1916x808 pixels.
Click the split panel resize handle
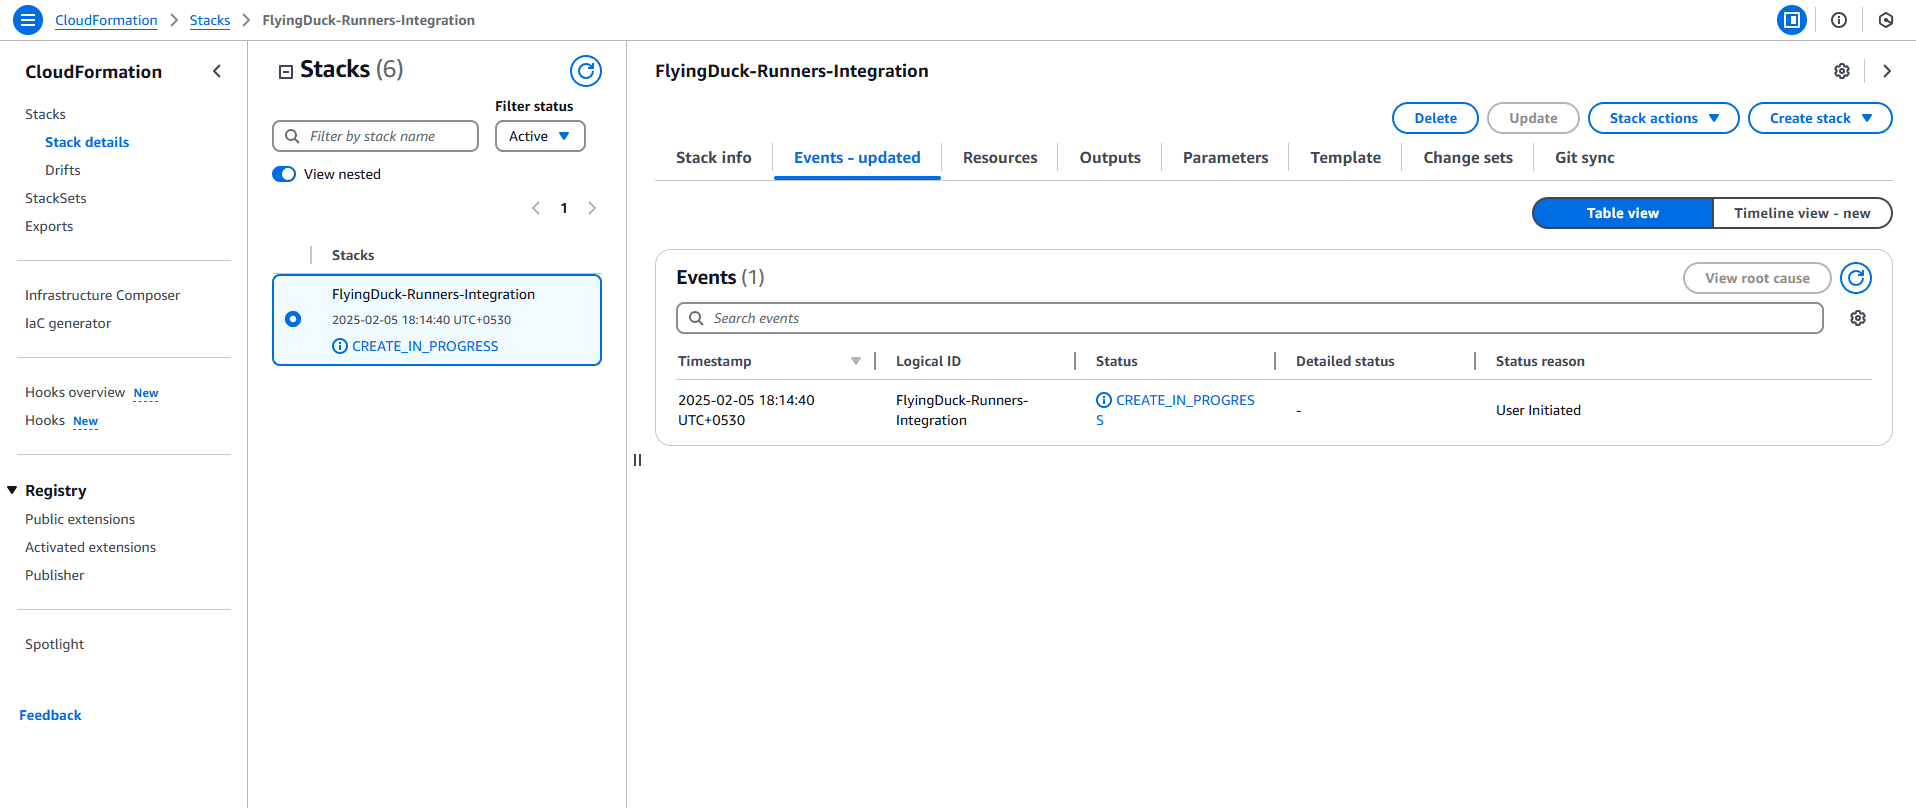pos(637,460)
